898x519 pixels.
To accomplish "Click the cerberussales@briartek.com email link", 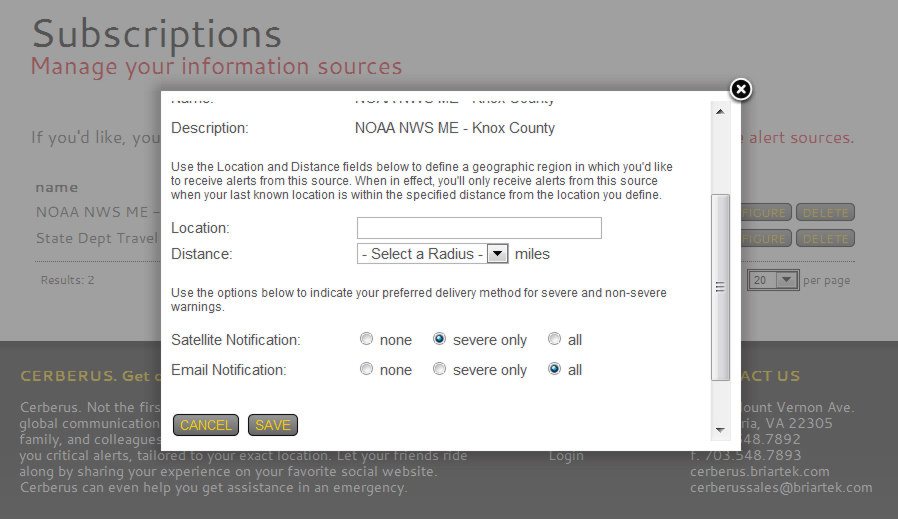I will (781, 487).
